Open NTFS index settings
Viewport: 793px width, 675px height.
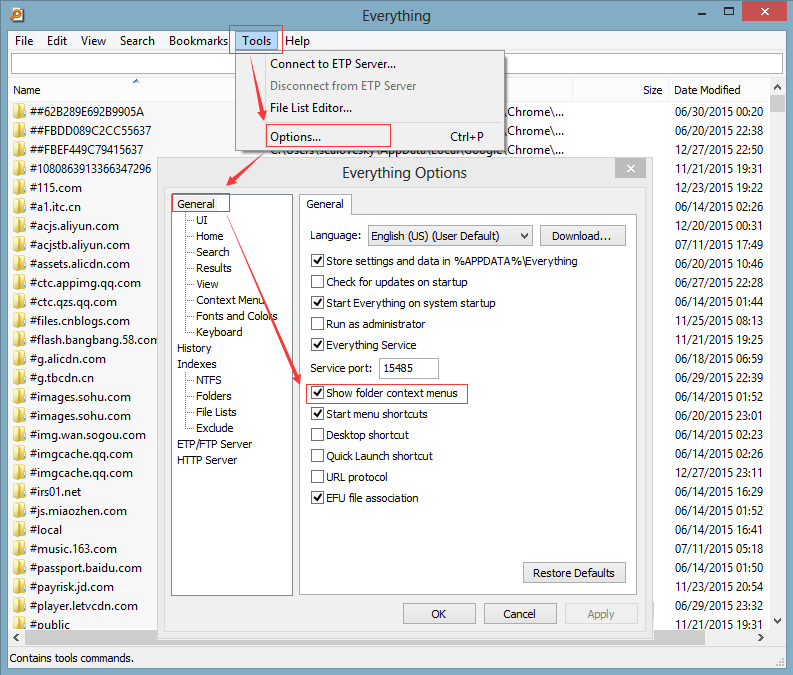pyautogui.click(x=208, y=380)
